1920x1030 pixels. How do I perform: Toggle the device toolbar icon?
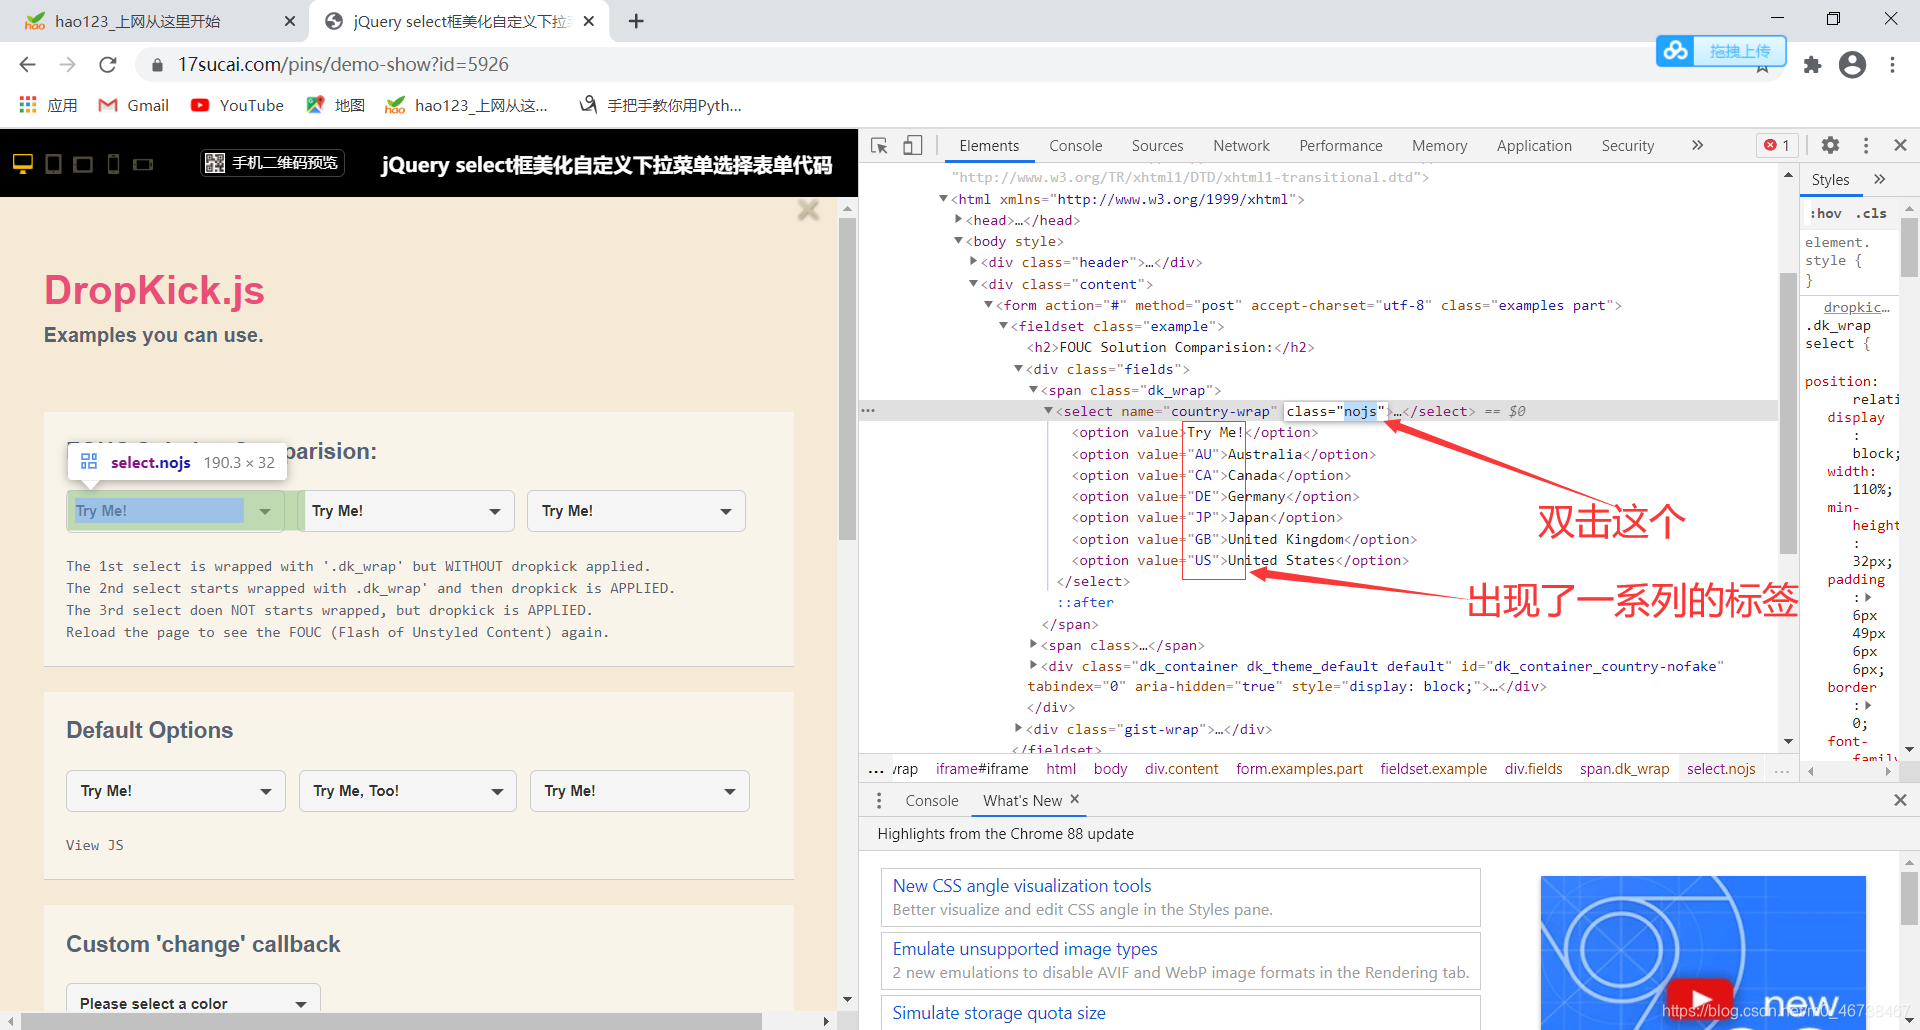912,146
